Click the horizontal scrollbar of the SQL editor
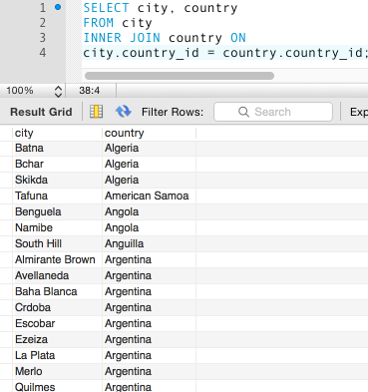 pyautogui.click(x=179, y=76)
